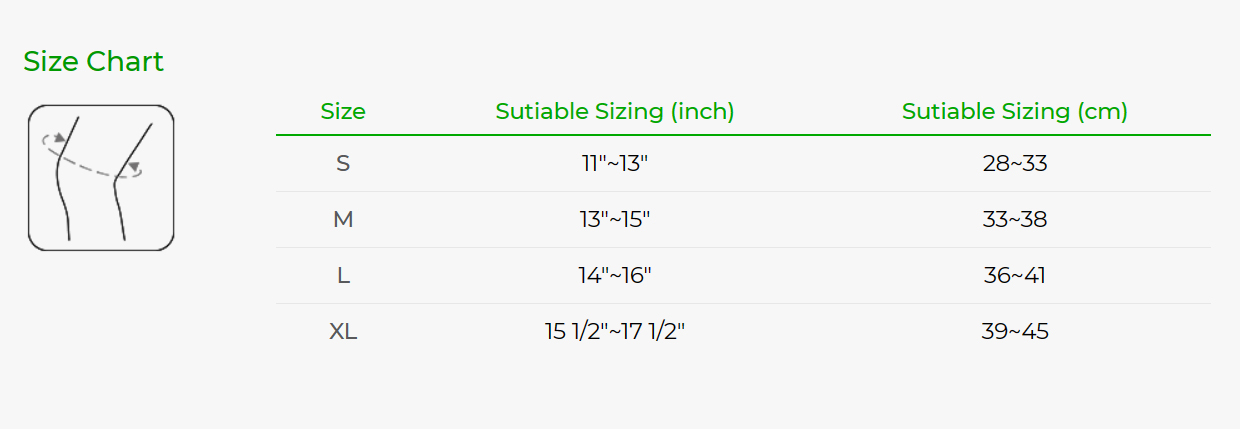Click the 33~38 cm value
1240x429 pixels.
pyautogui.click(x=1015, y=219)
